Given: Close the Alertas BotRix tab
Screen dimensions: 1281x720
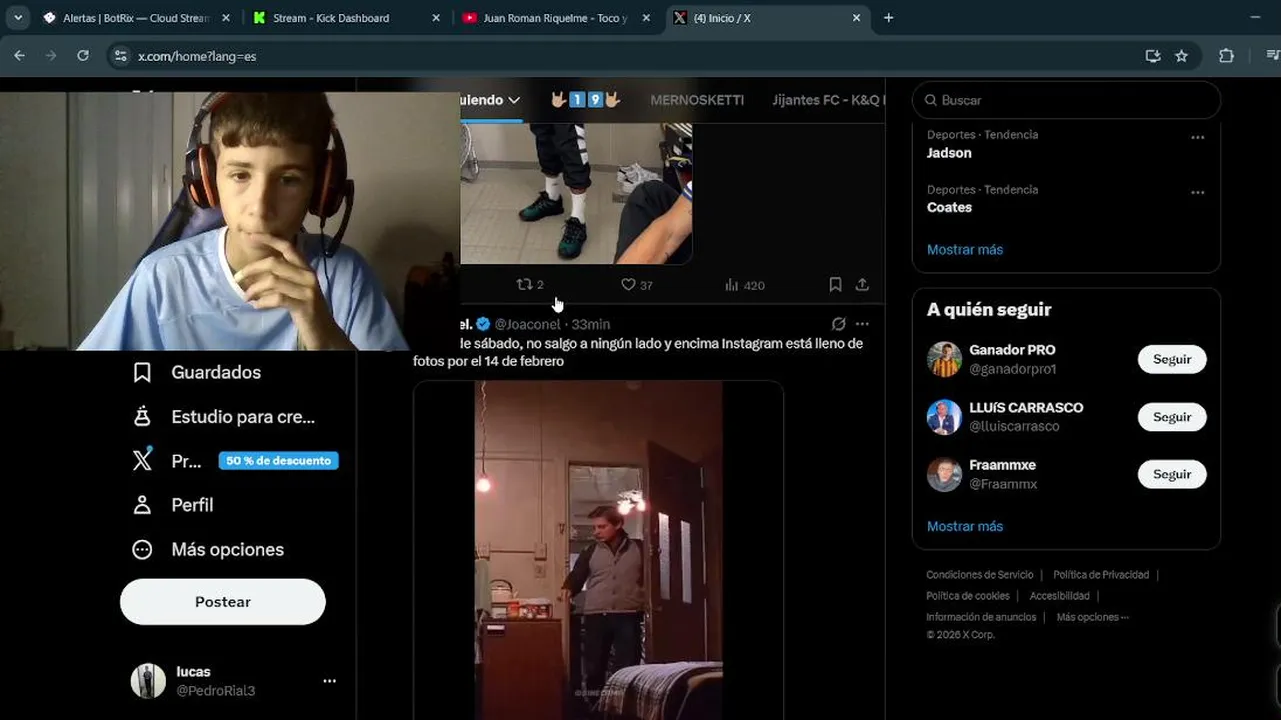Looking at the screenshot, I should coord(226,18).
